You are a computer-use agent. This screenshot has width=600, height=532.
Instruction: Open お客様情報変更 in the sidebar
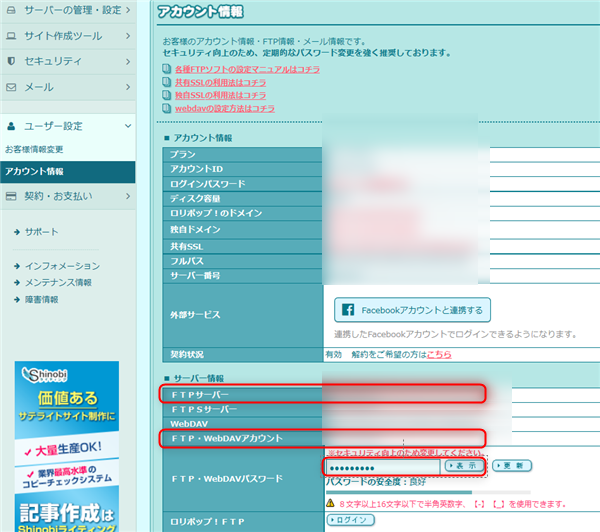[x=34, y=149]
